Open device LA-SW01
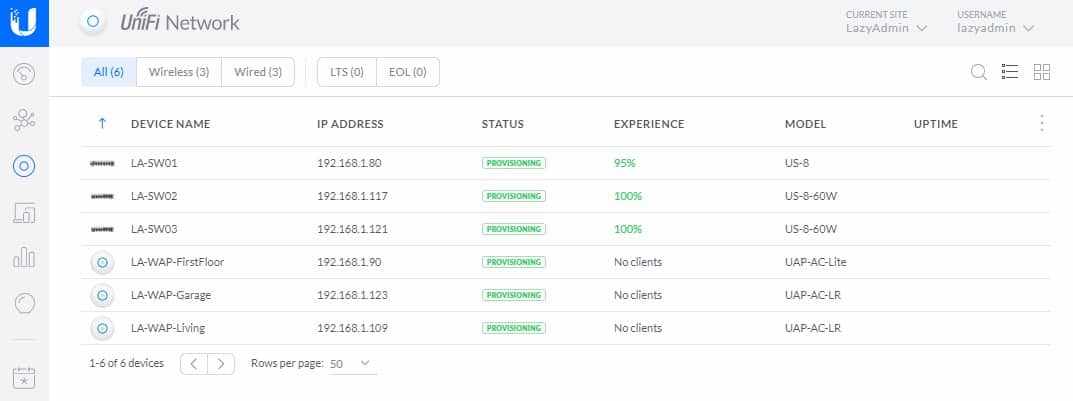Image resolution: width=1073 pixels, height=401 pixels. (x=154, y=164)
